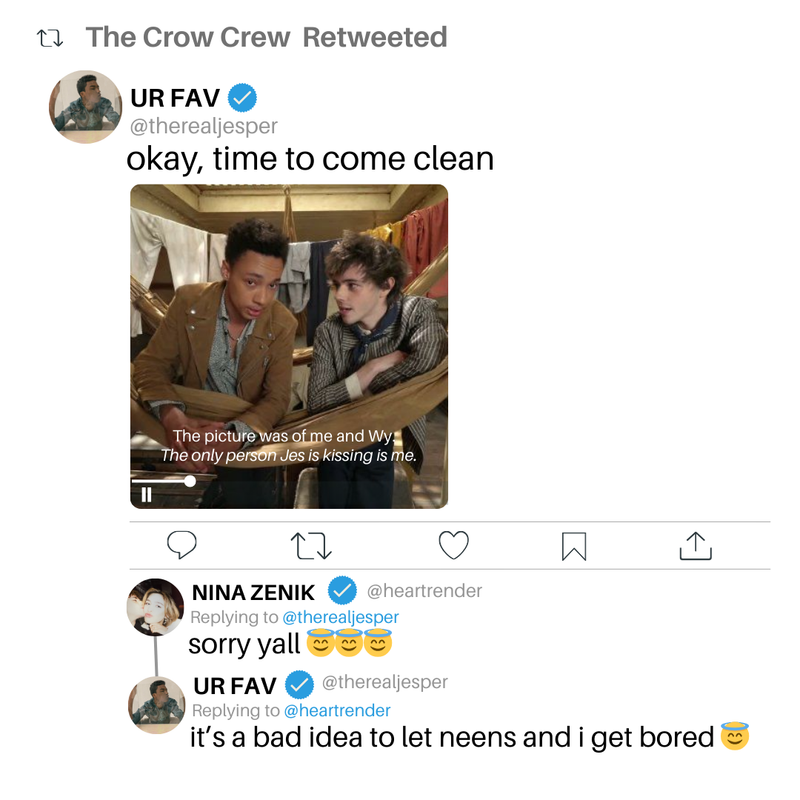Open The Crow Crew profile from retweet header
800x800 pixels.
pyautogui.click(x=188, y=37)
